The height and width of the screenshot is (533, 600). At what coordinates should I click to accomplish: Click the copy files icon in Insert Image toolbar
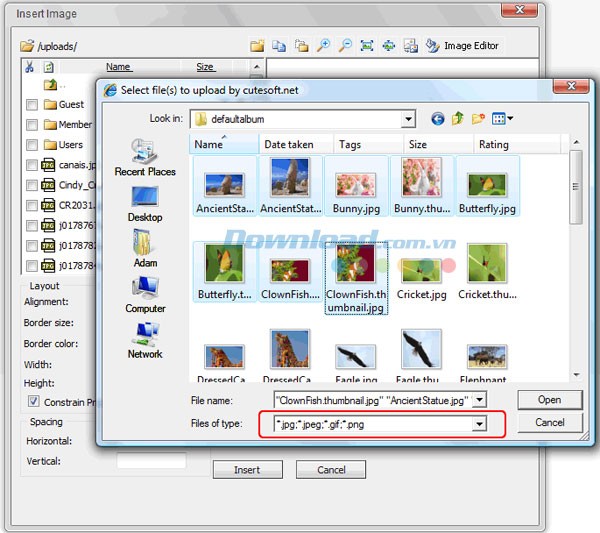[x=279, y=46]
